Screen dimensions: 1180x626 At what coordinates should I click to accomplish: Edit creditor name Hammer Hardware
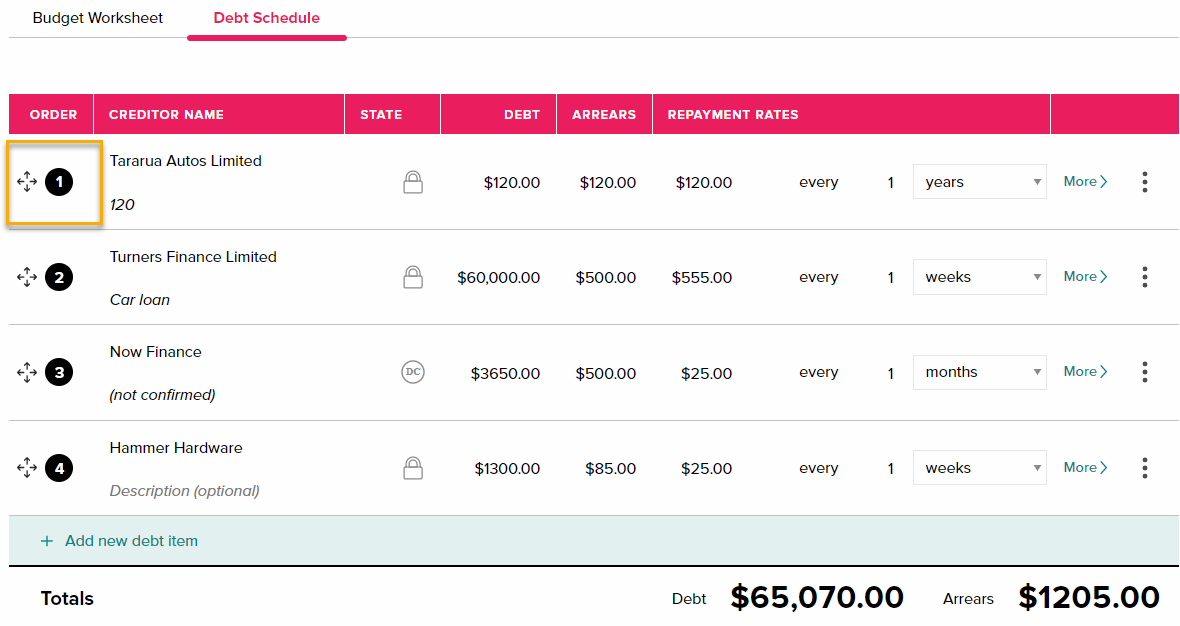point(176,448)
